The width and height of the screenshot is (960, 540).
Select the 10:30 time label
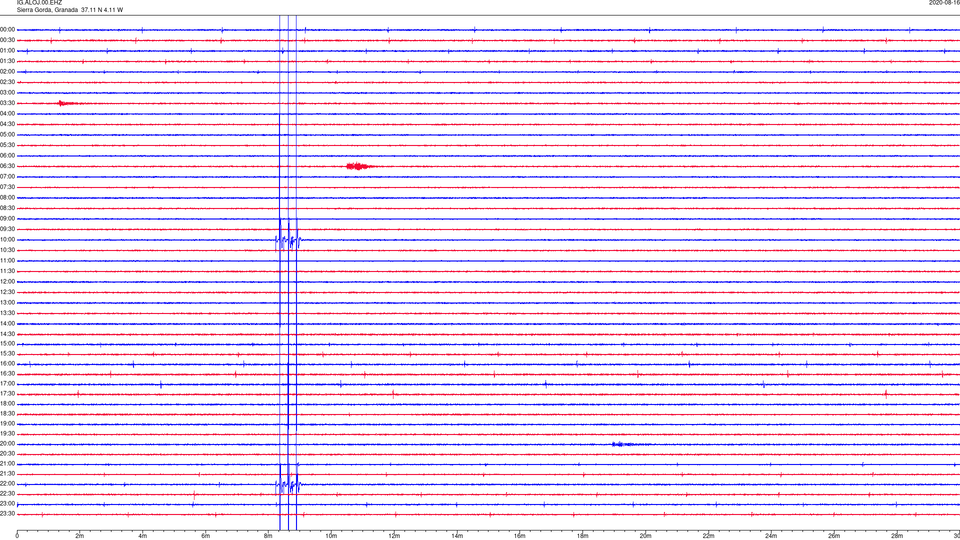(7, 250)
